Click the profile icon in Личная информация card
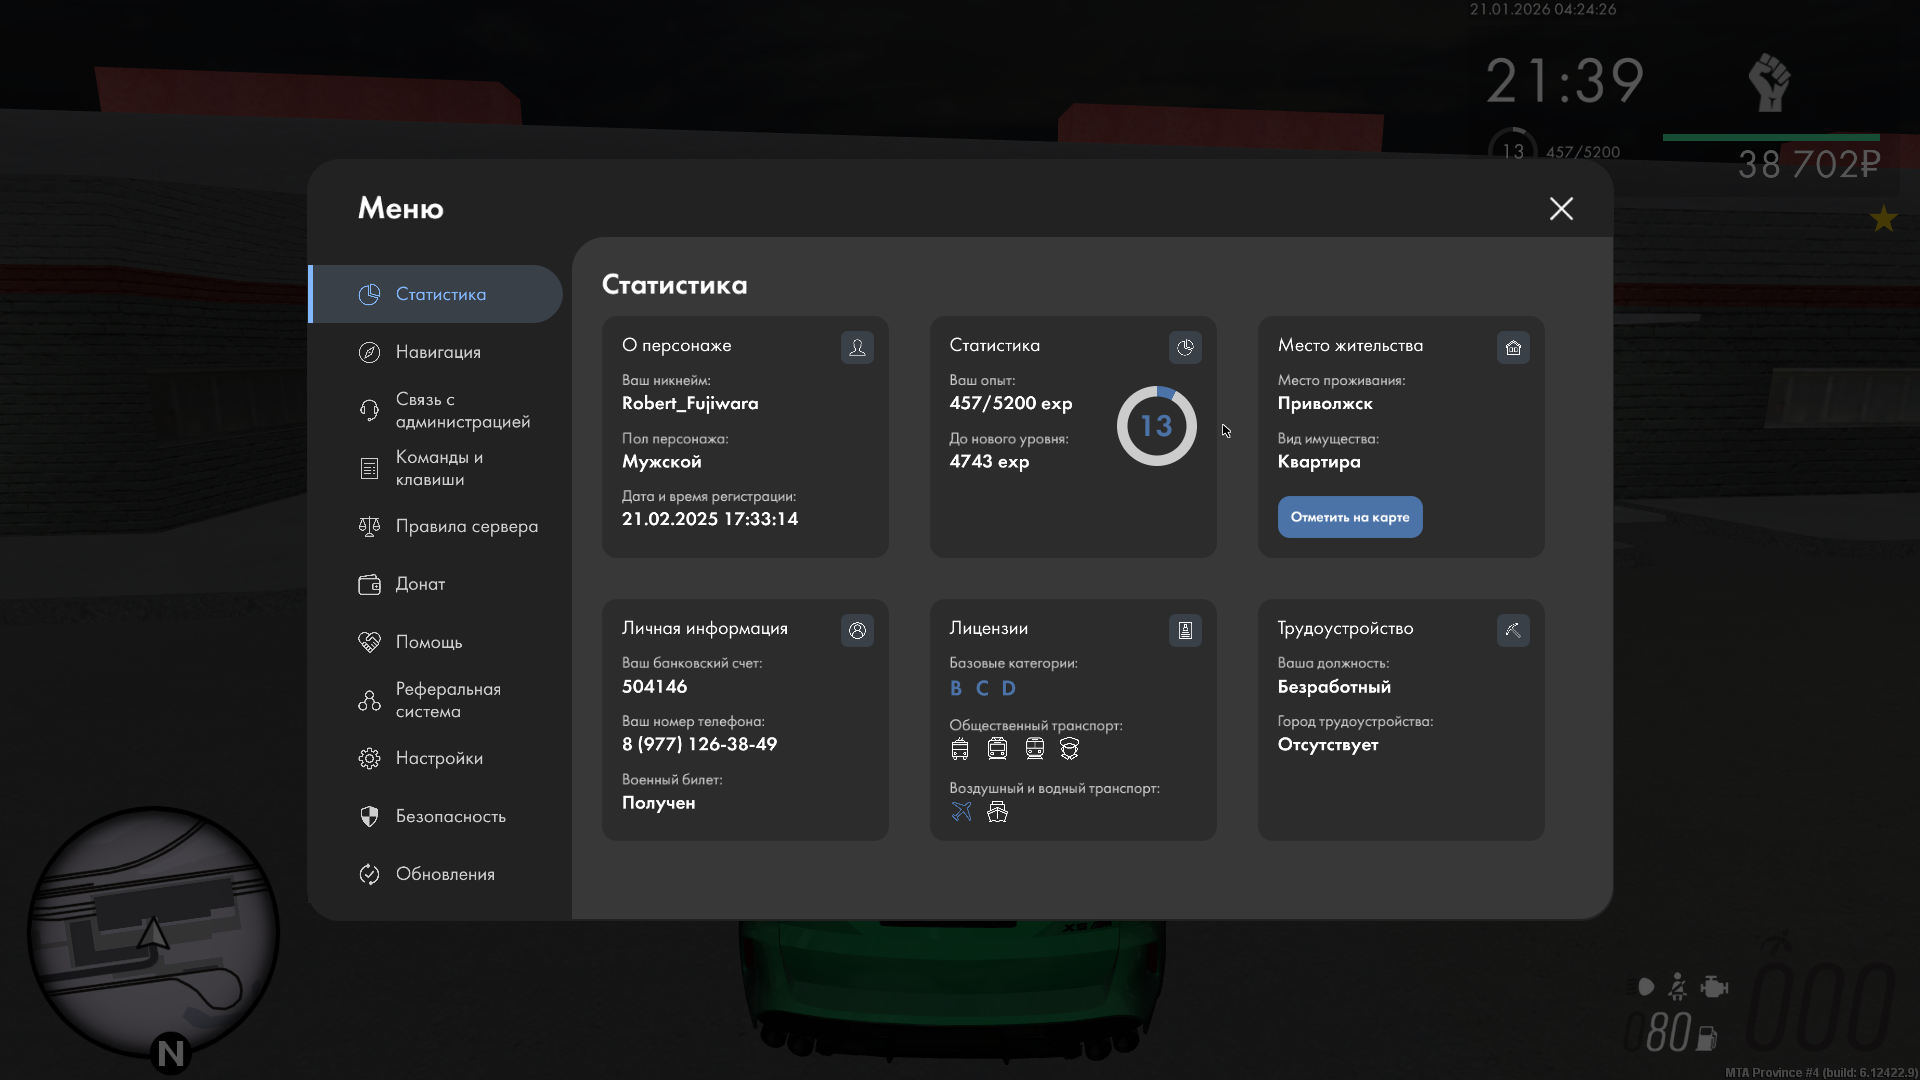Screen dimensions: 1920x1080 coord(857,630)
